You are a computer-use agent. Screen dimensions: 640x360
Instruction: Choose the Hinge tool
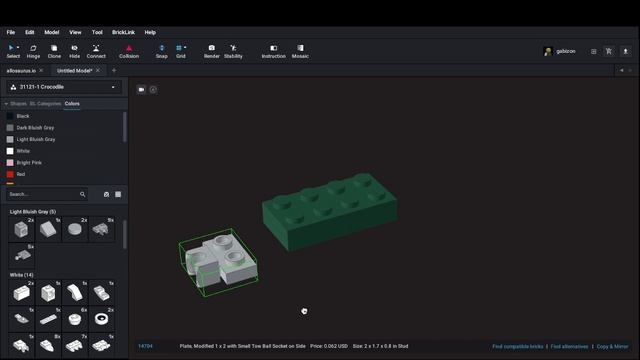click(x=33, y=51)
